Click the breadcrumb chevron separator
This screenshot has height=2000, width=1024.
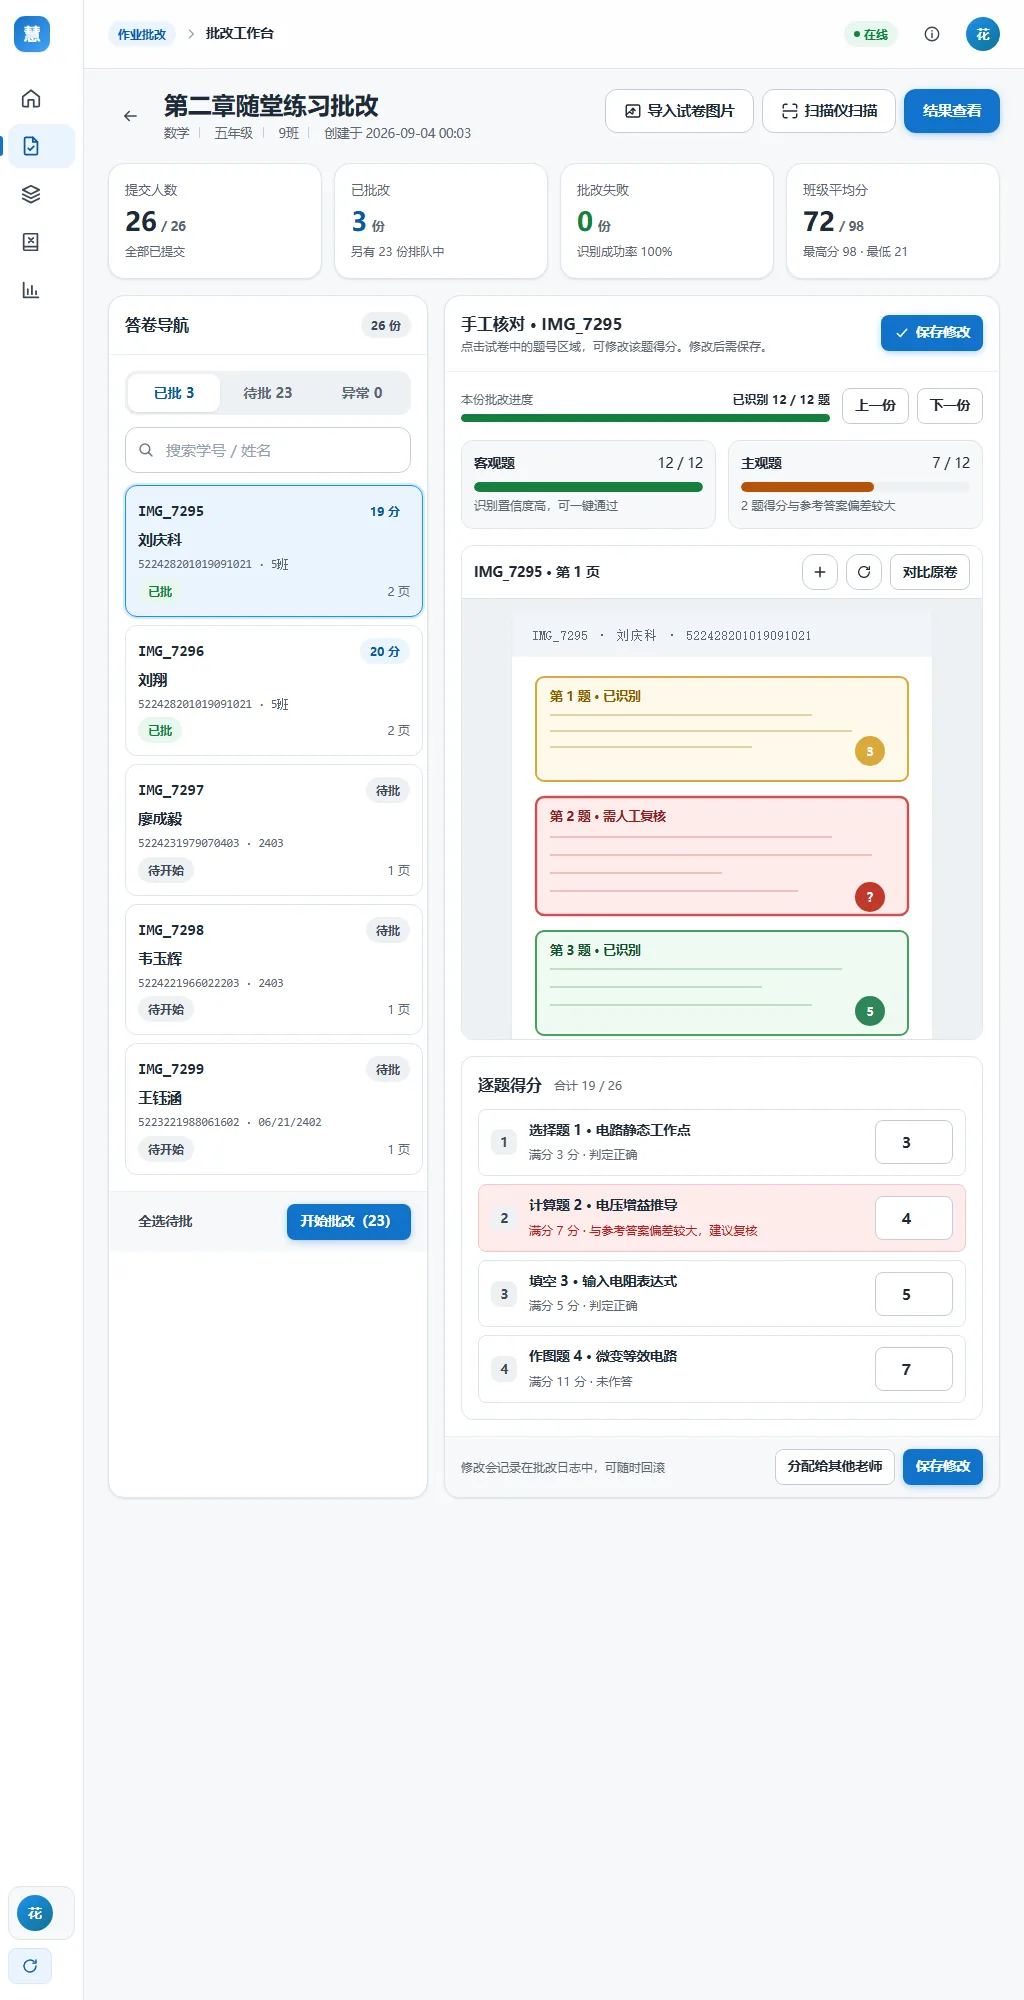pyautogui.click(x=191, y=34)
